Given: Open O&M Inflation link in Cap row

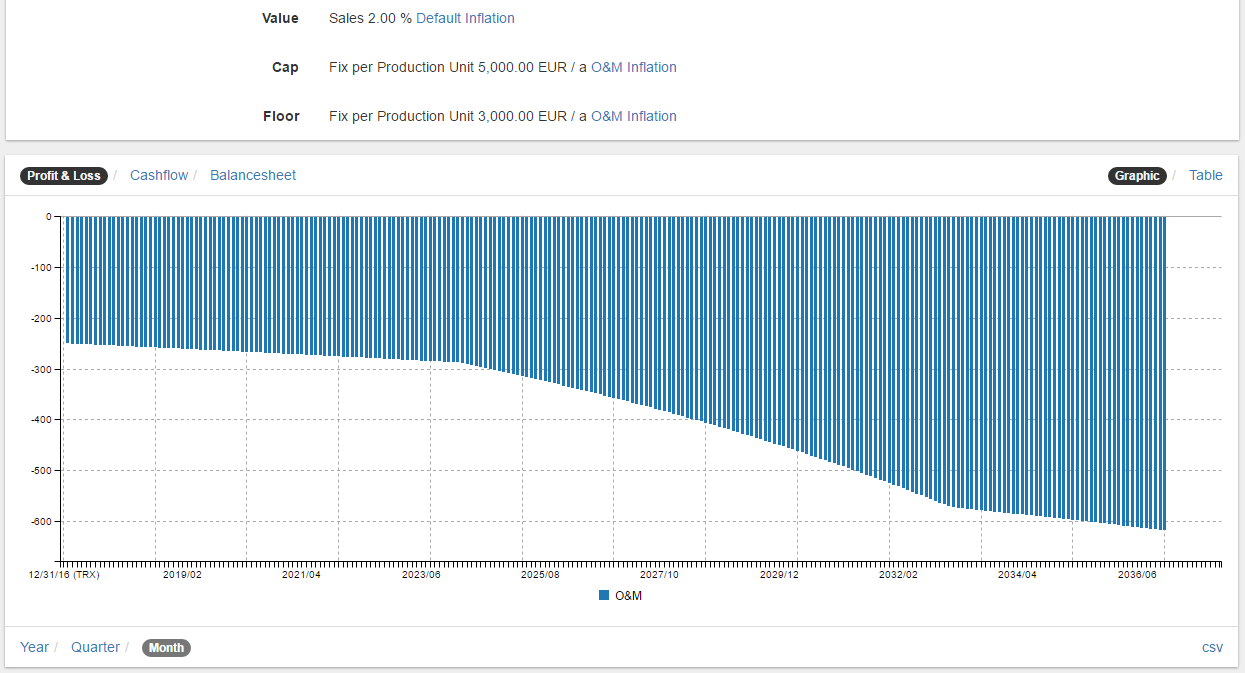Looking at the screenshot, I should point(633,67).
